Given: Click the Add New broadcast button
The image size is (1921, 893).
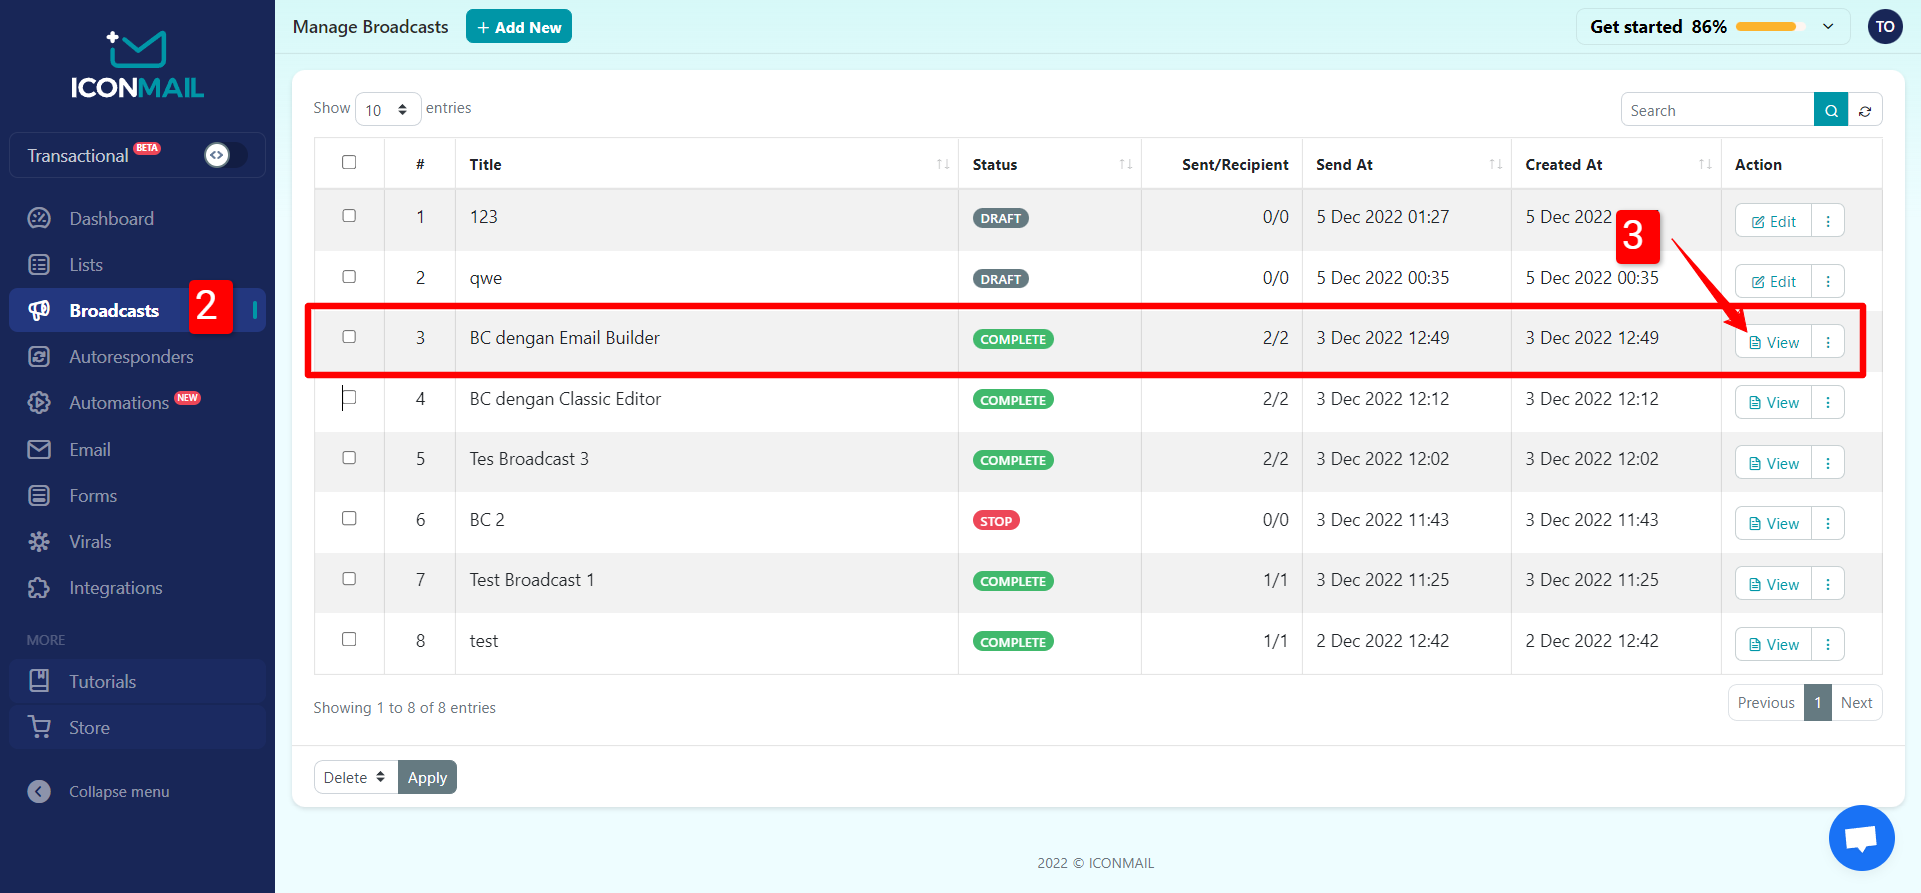Looking at the screenshot, I should pos(518,27).
